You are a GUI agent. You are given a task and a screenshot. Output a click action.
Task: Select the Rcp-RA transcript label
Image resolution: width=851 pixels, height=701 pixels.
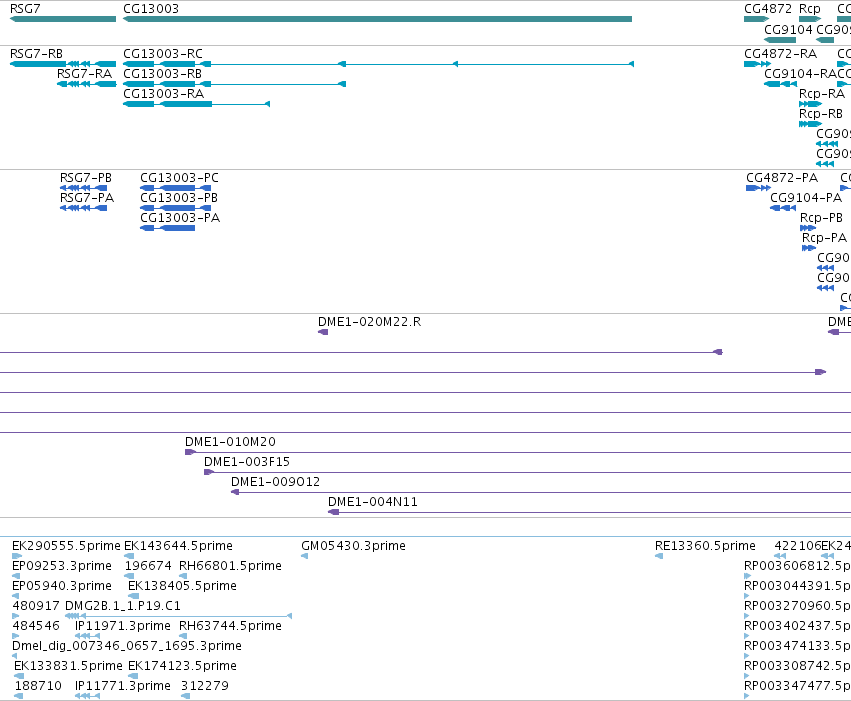tap(822, 94)
